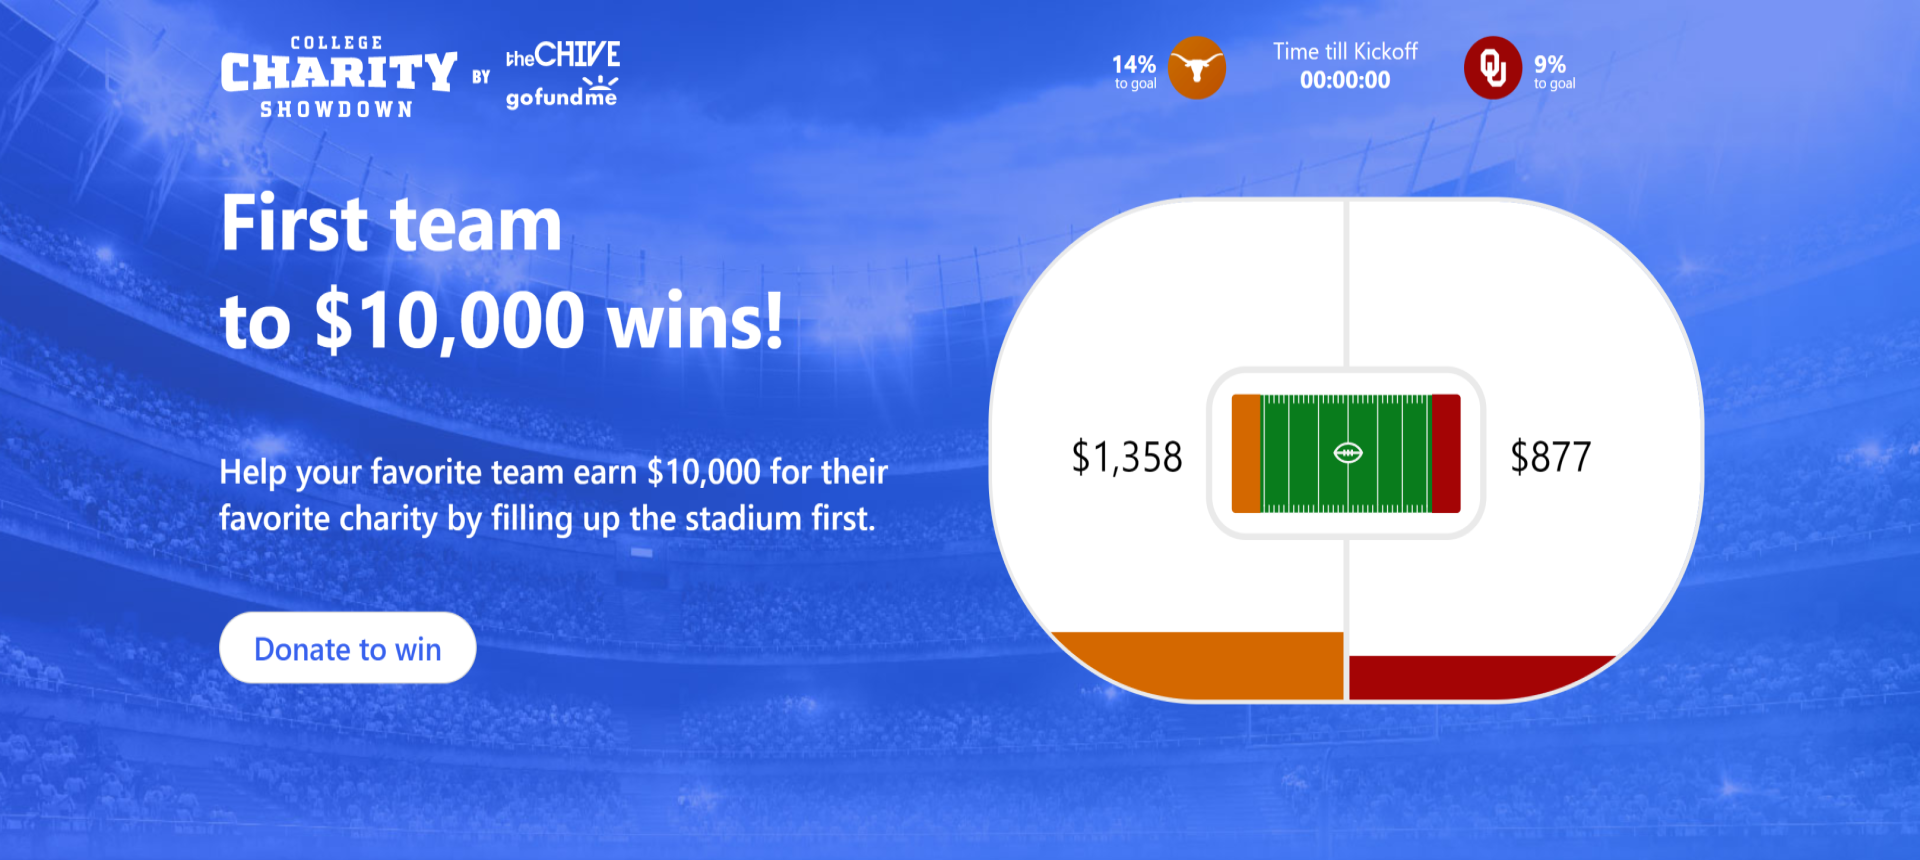Click the green football field graphic

pyautogui.click(x=1346, y=454)
